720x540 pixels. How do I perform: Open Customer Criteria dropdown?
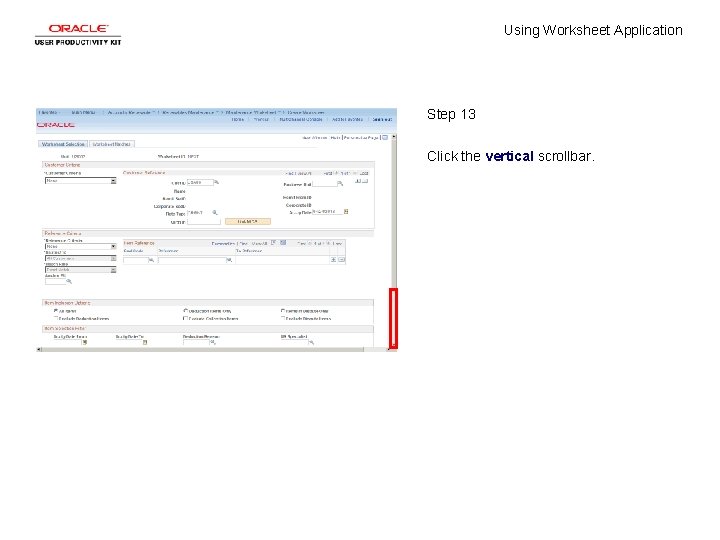point(80,181)
